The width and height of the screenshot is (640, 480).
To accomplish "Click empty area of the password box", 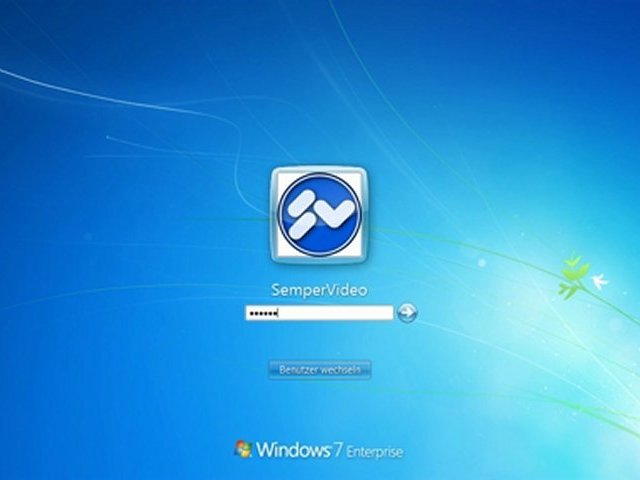I will tap(340, 313).
